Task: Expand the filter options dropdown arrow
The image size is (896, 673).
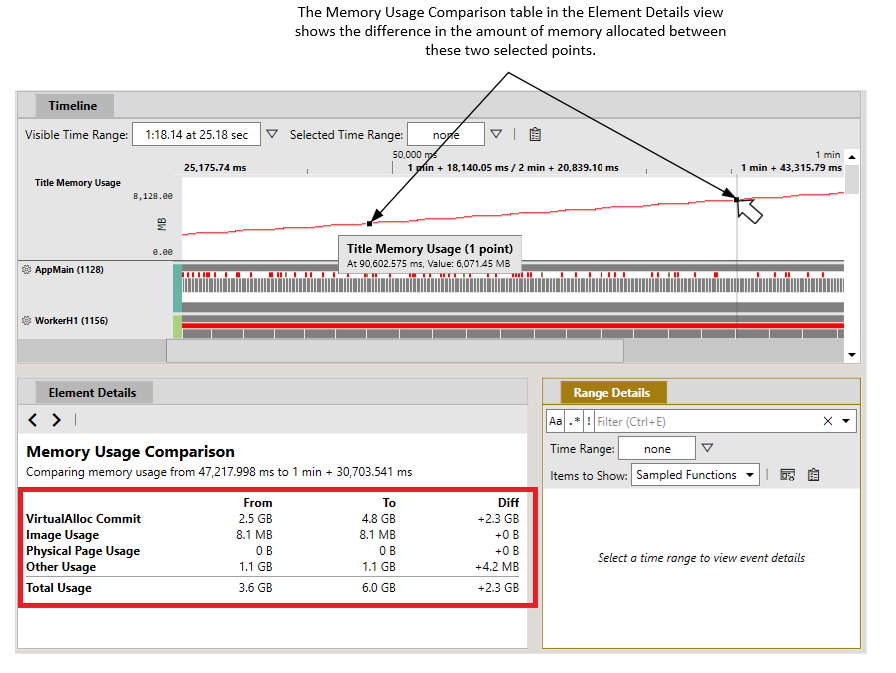Action: tap(846, 421)
